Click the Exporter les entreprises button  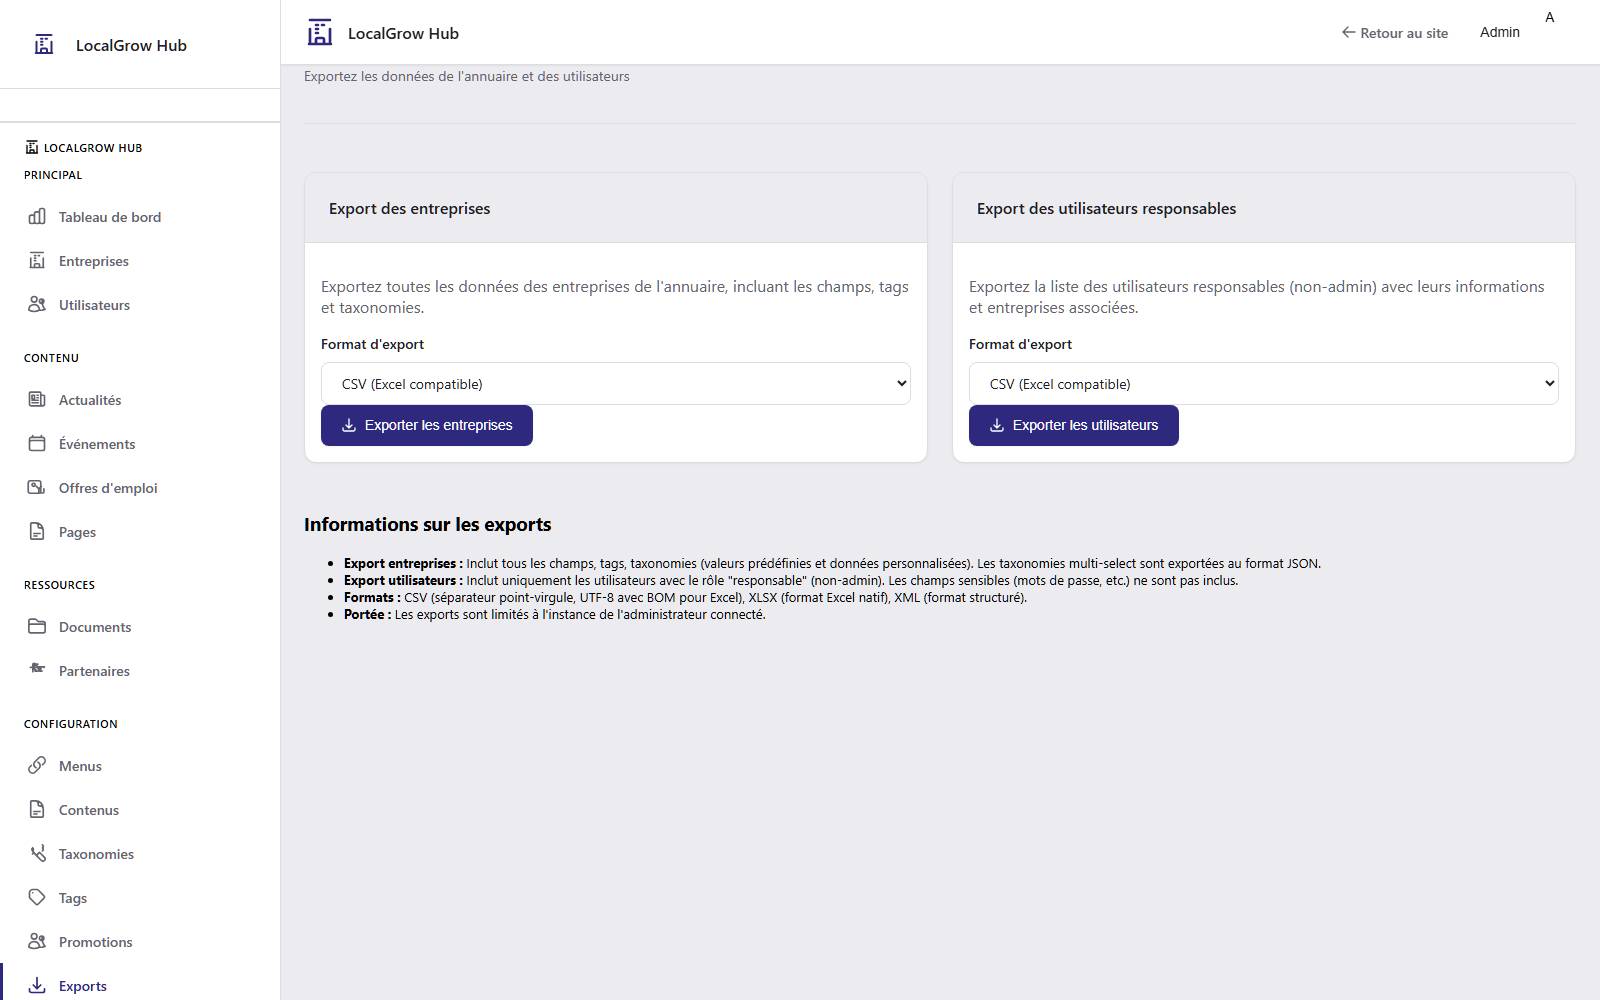point(426,425)
